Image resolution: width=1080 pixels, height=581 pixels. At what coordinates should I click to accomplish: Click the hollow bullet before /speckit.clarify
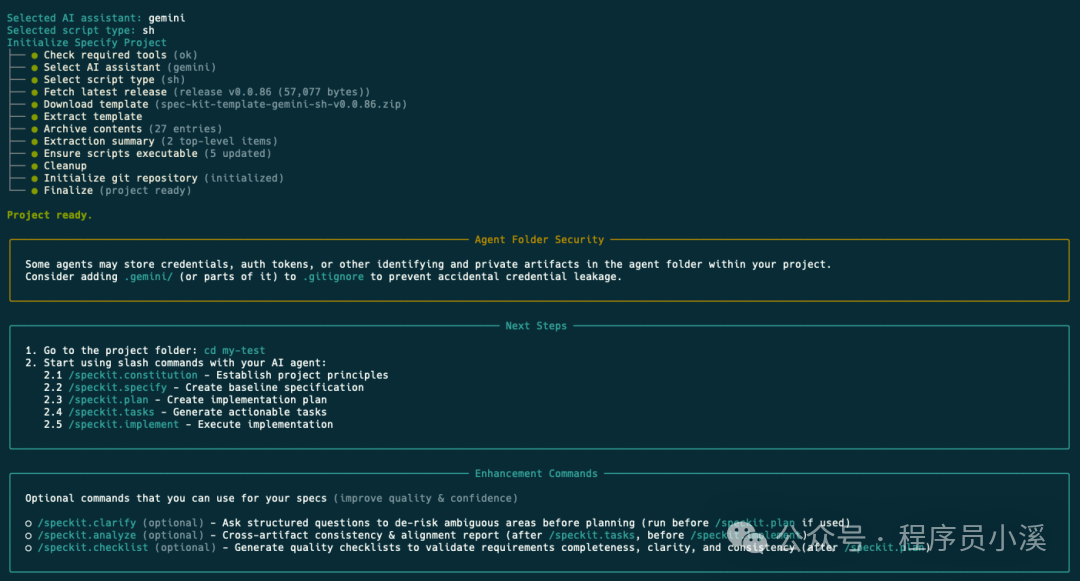(x=29, y=523)
